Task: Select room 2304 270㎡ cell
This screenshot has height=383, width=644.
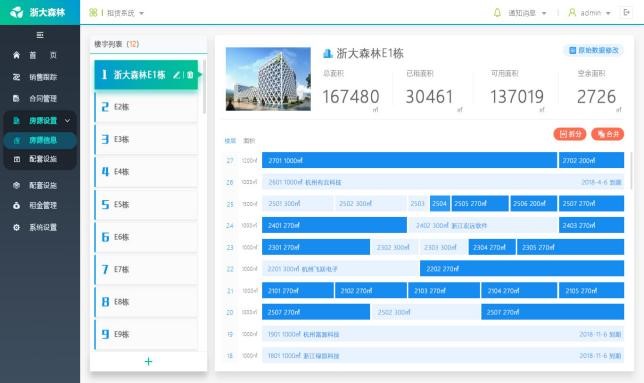Action: click(492, 247)
